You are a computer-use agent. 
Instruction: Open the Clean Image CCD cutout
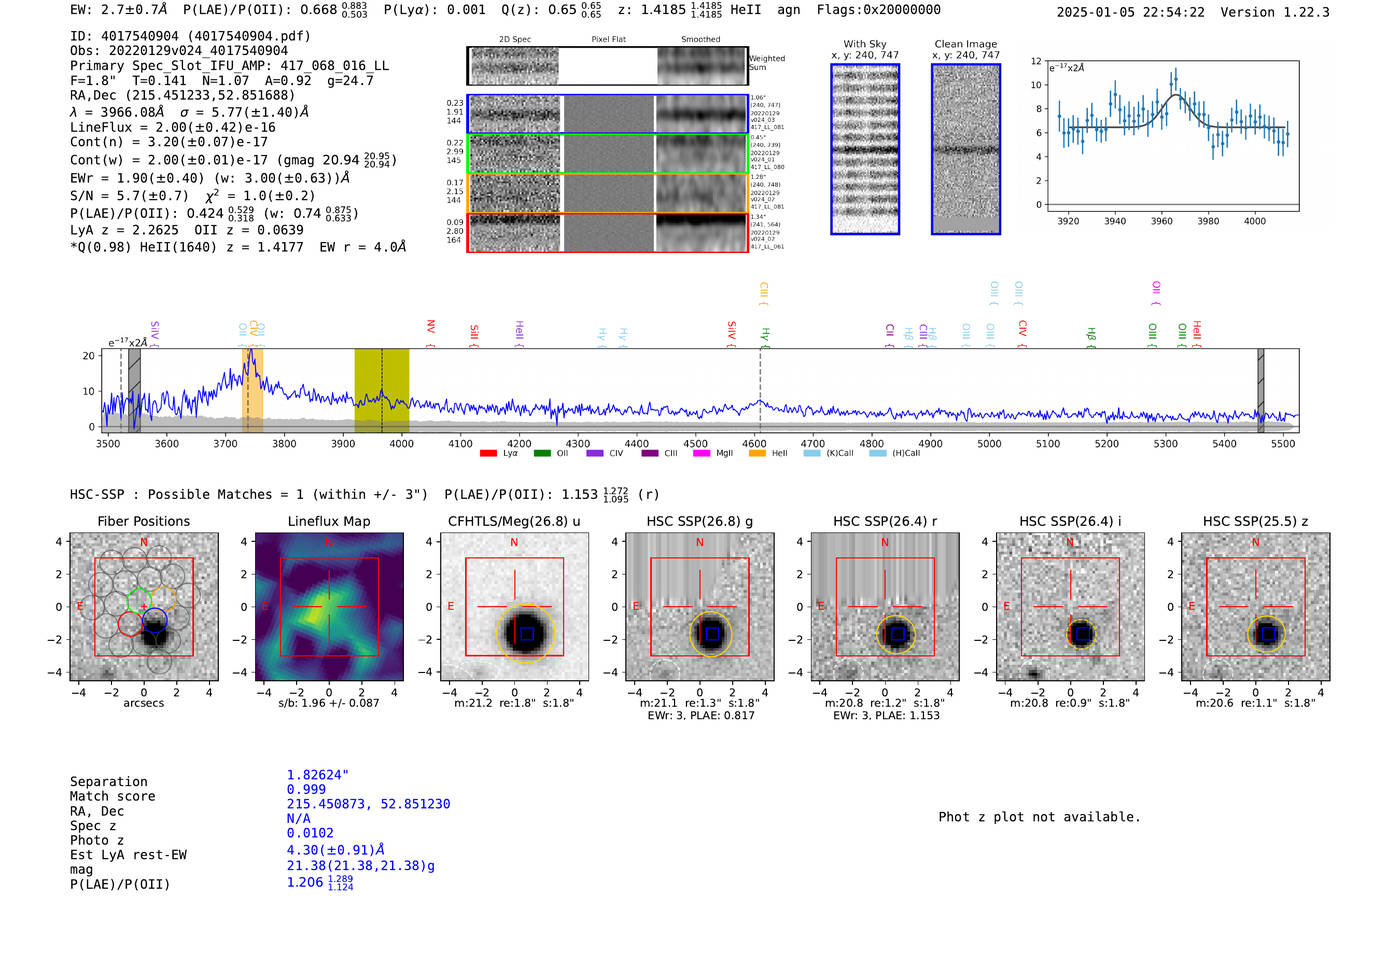click(966, 149)
